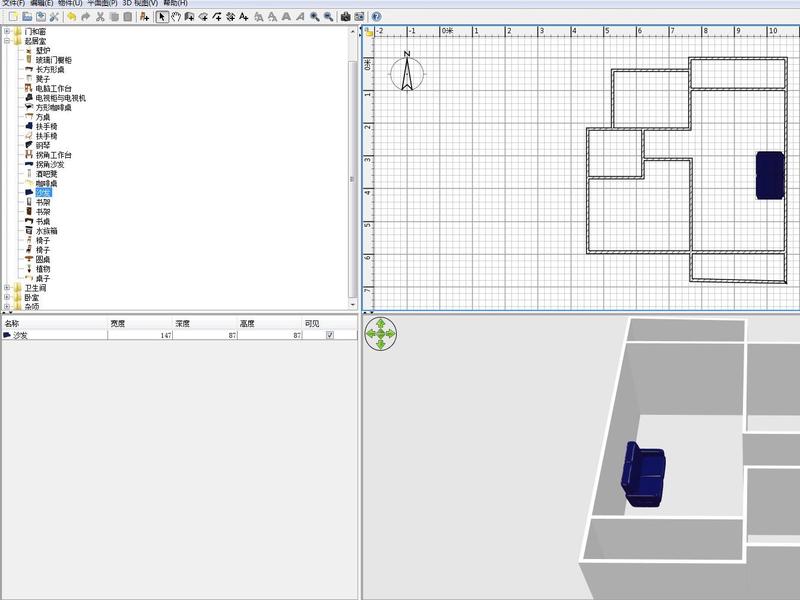The height and width of the screenshot is (600, 800).
Task: Select 拐角沙发 in the catalog tree
Action: coord(50,164)
